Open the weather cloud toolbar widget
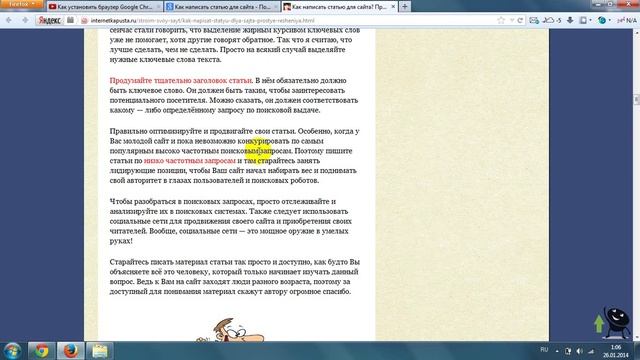 tap(552, 20)
